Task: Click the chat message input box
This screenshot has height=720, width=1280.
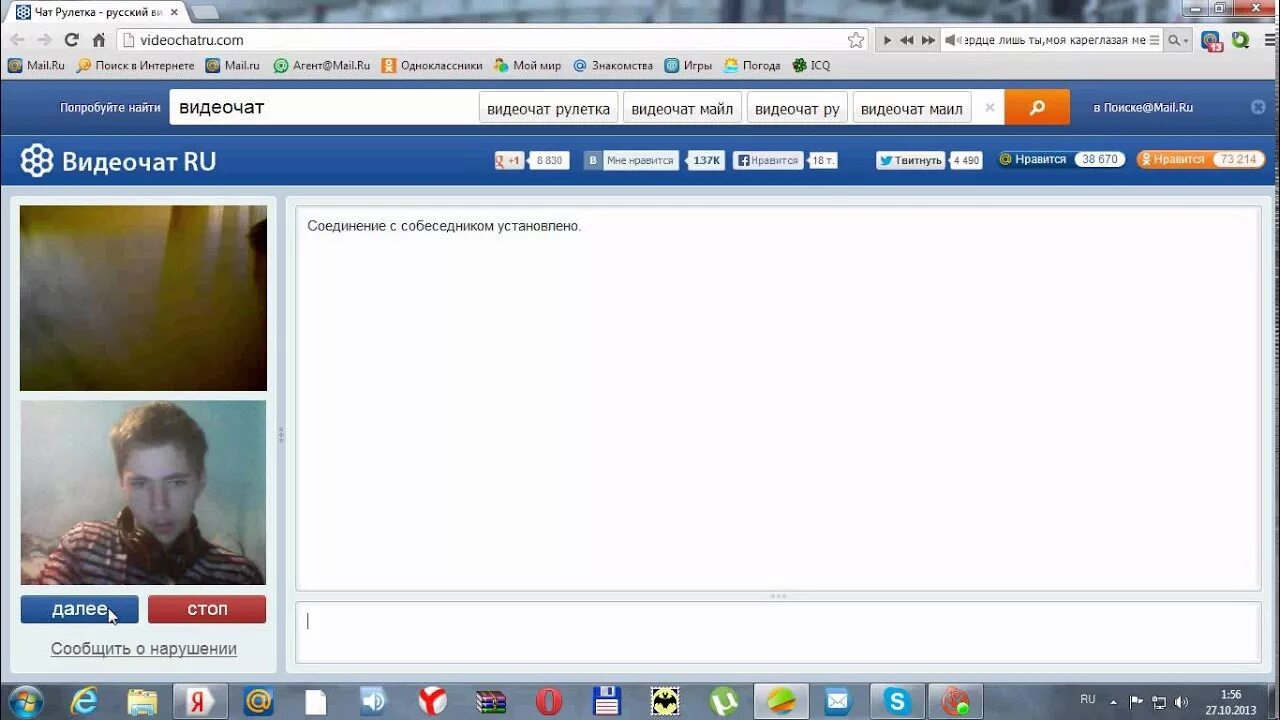Action: (778, 632)
